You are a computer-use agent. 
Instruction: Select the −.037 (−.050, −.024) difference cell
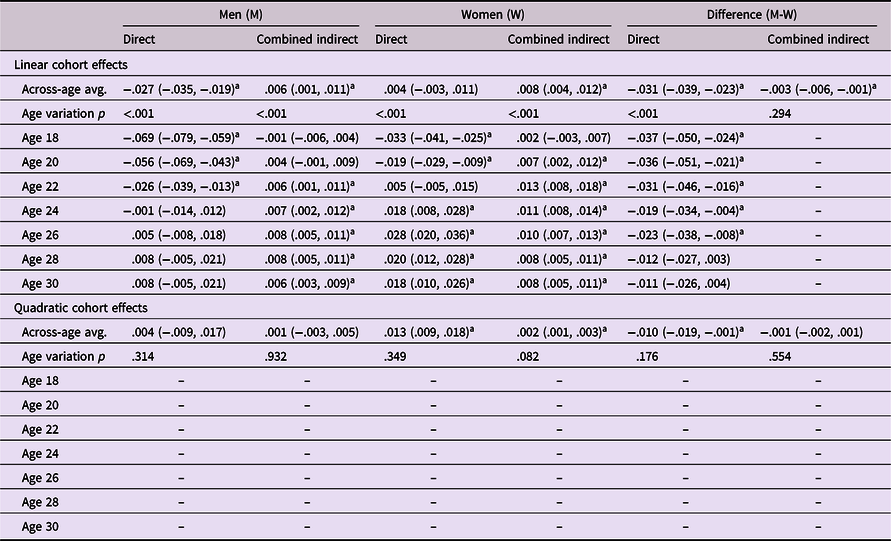tap(686, 137)
